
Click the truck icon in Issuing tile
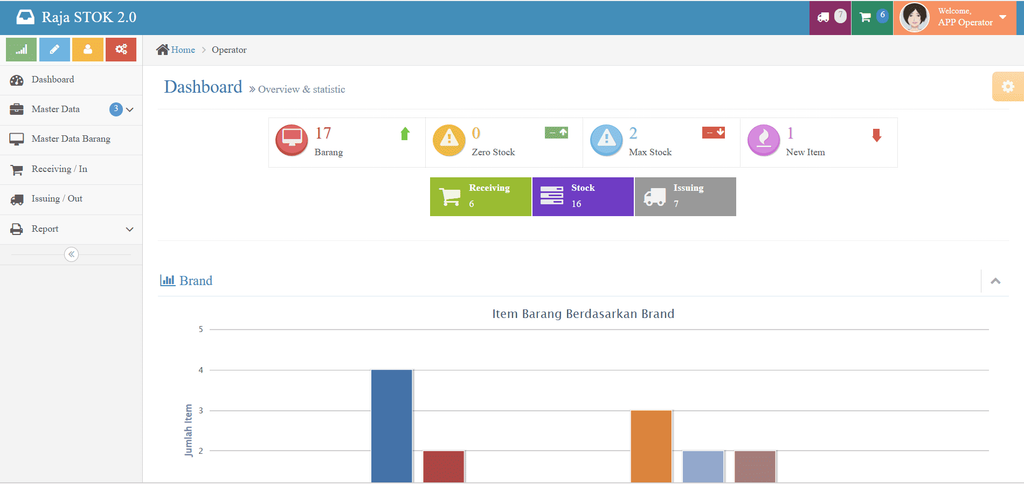click(654, 197)
